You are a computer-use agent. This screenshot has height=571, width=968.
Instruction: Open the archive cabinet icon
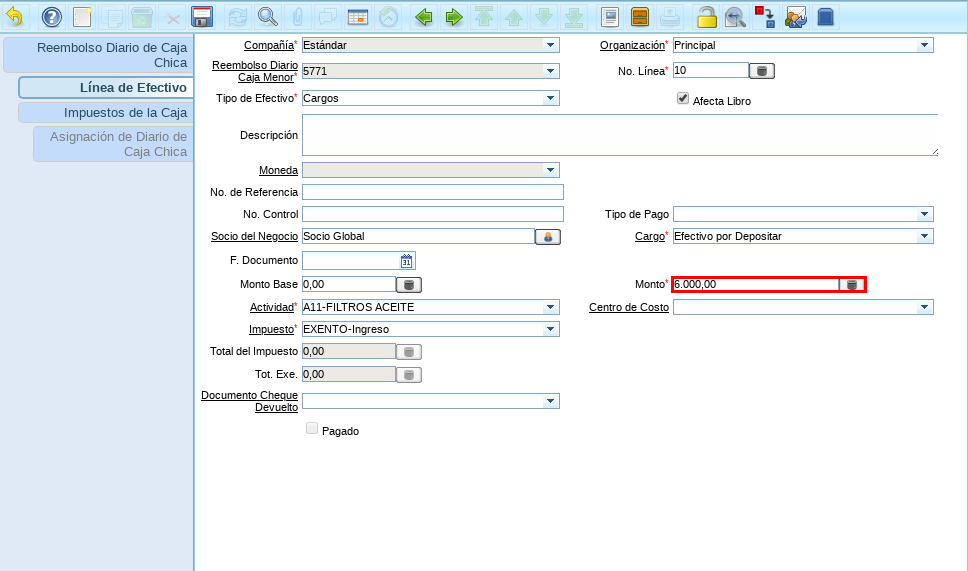click(x=640, y=17)
